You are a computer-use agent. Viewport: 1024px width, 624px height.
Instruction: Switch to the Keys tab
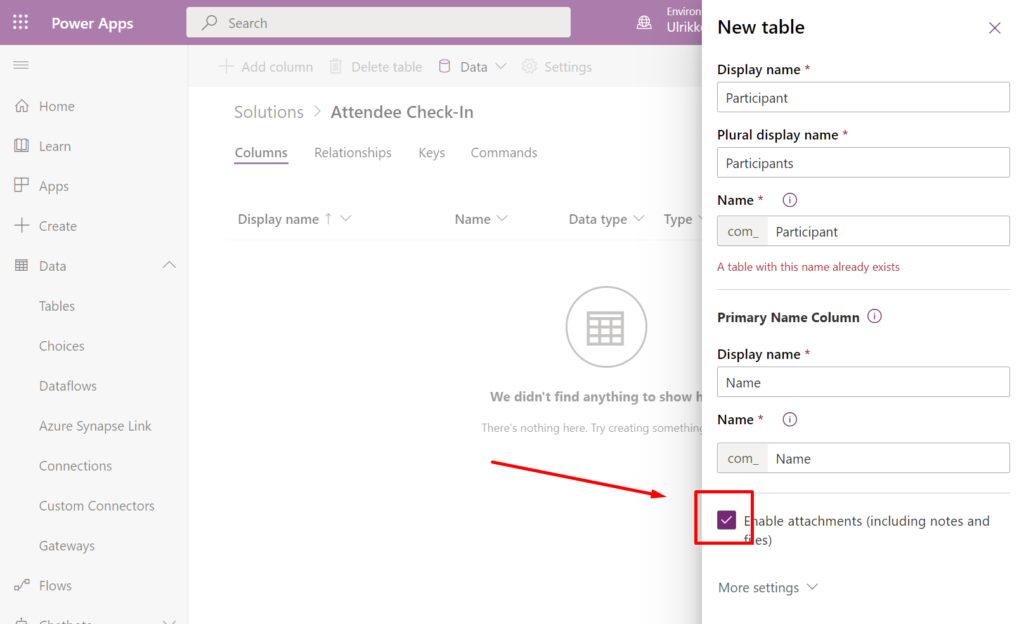[x=432, y=152]
